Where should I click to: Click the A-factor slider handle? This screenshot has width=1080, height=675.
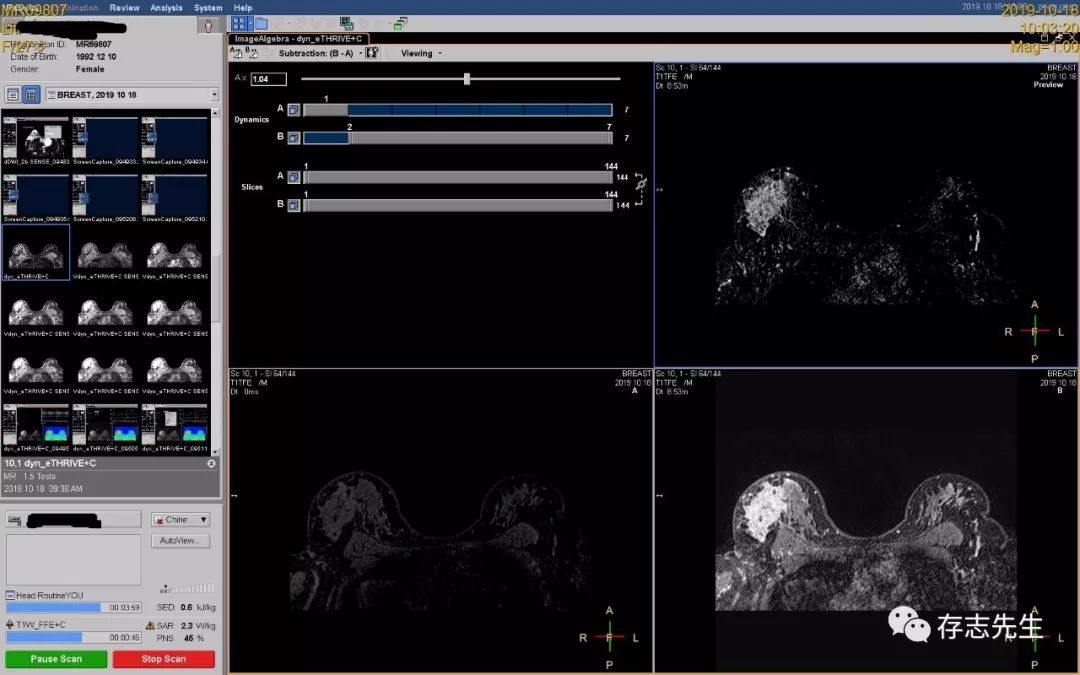click(467, 78)
